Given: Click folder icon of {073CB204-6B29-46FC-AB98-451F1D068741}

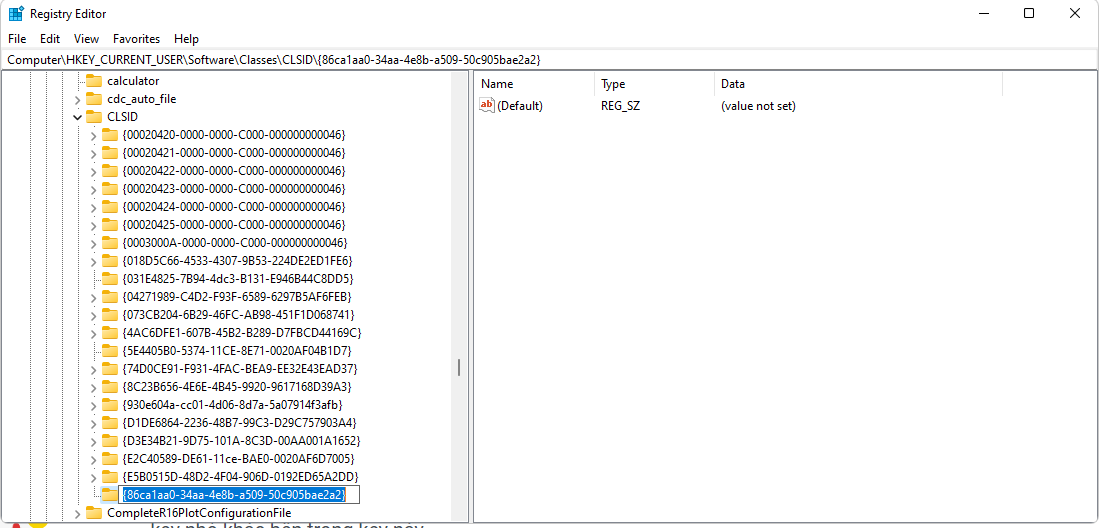Looking at the screenshot, I should 110,315.
